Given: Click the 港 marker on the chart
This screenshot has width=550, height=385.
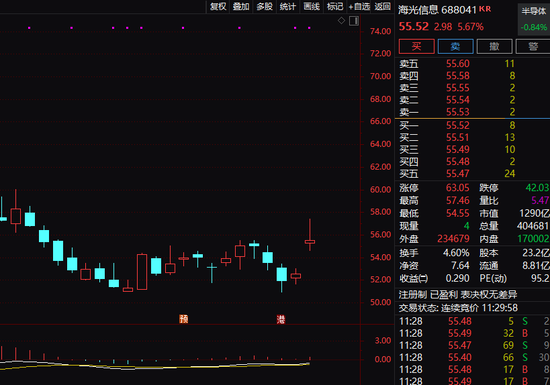Looking at the screenshot, I should pyautogui.click(x=281, y=319).
